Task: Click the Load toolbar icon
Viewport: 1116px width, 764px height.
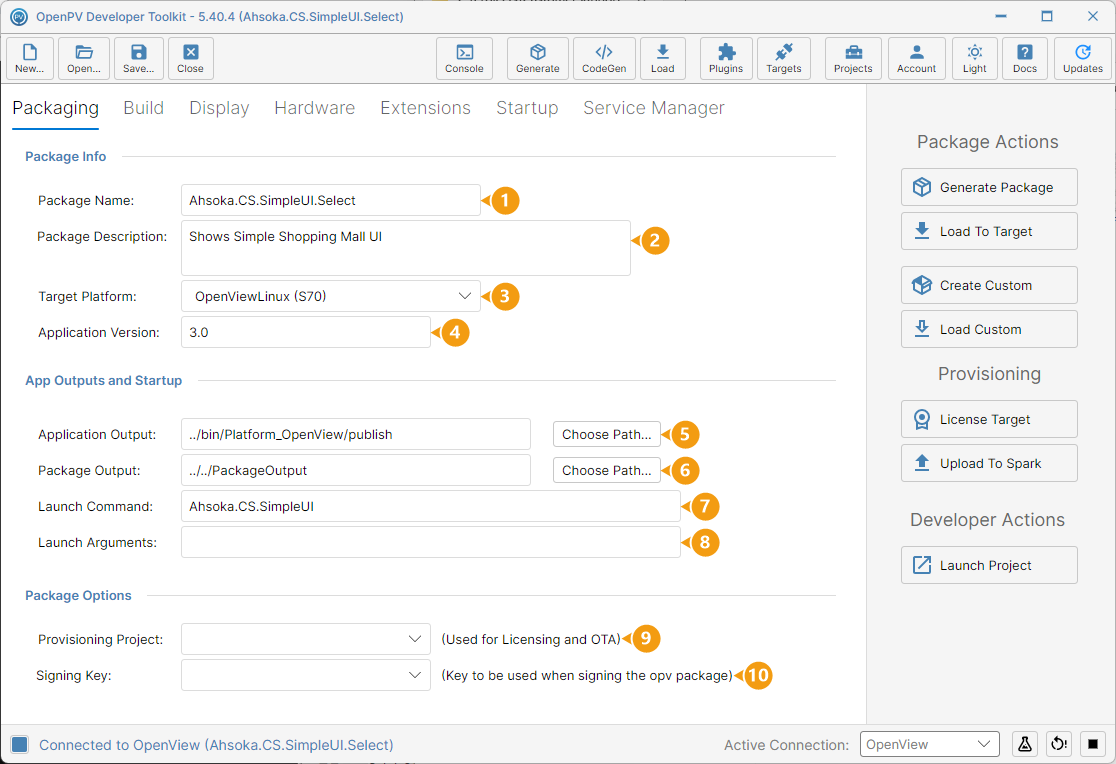Action: point(663,58)
